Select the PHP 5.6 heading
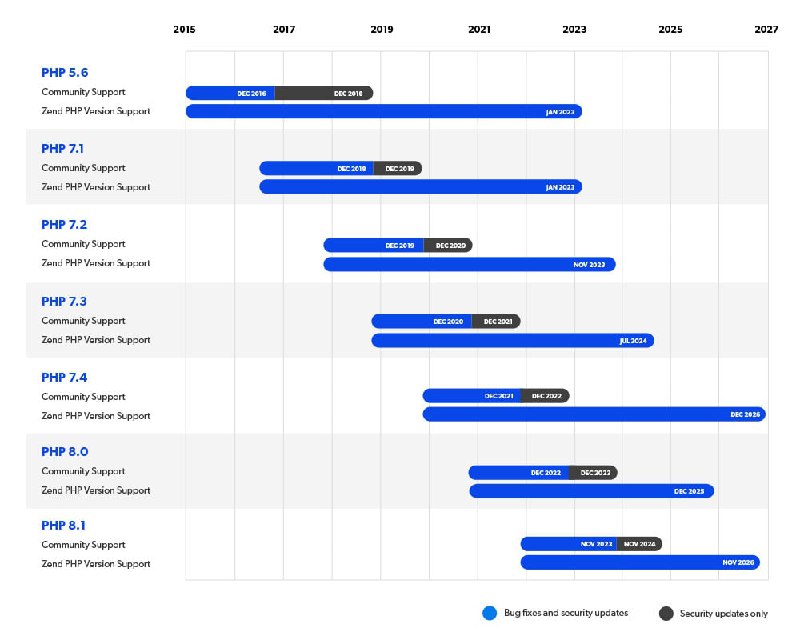Image resolution: width=800 pixels, height=640 pixels. [64, 72]
